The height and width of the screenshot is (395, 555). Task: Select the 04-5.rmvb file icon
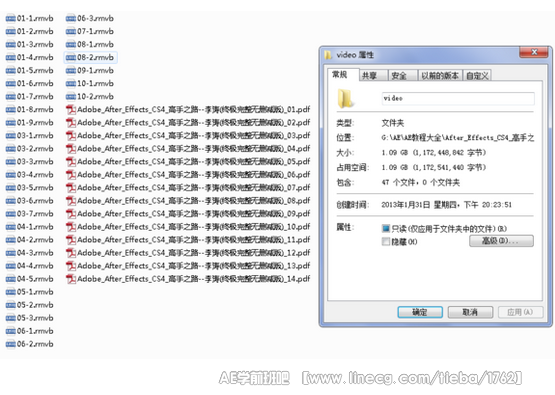[x=11, y=279]
